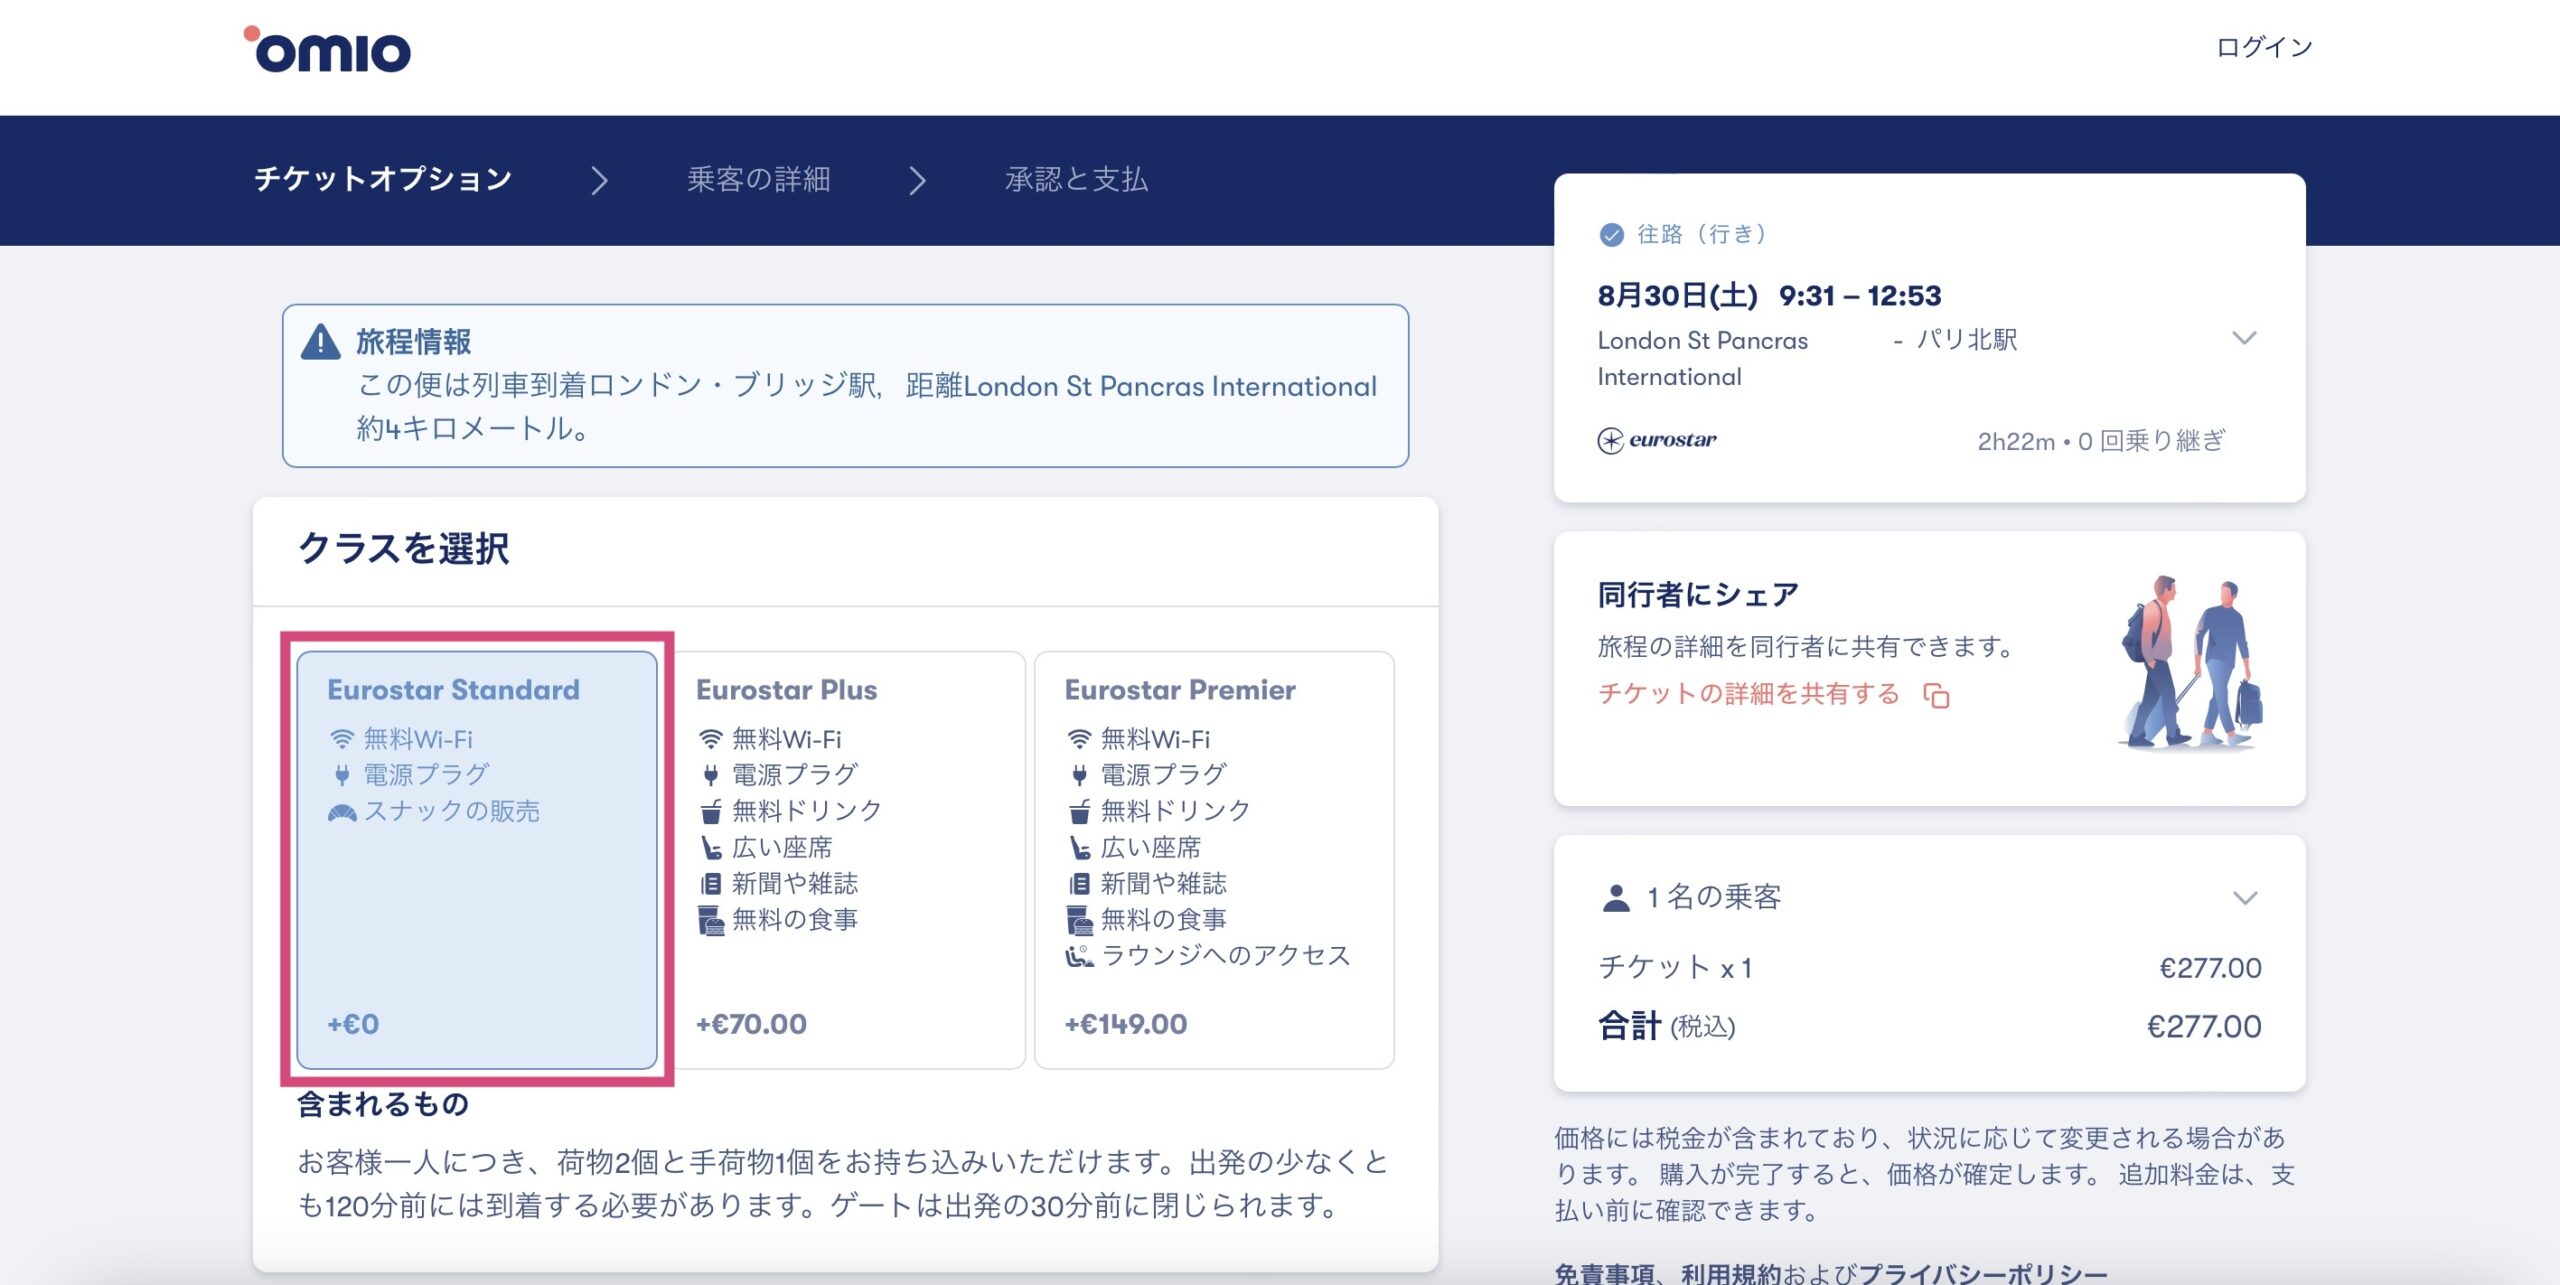Click power plug icon in Eurostar Plus card
The image size is (2560, 1285).
point(710,774)
